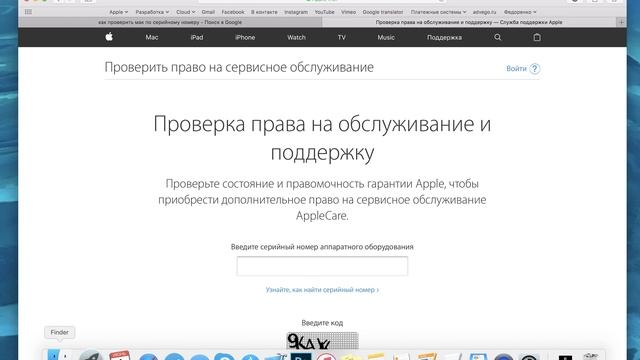Click the Apple logo in the site navigation
640x360 pixels.
[x=109, y=37]
